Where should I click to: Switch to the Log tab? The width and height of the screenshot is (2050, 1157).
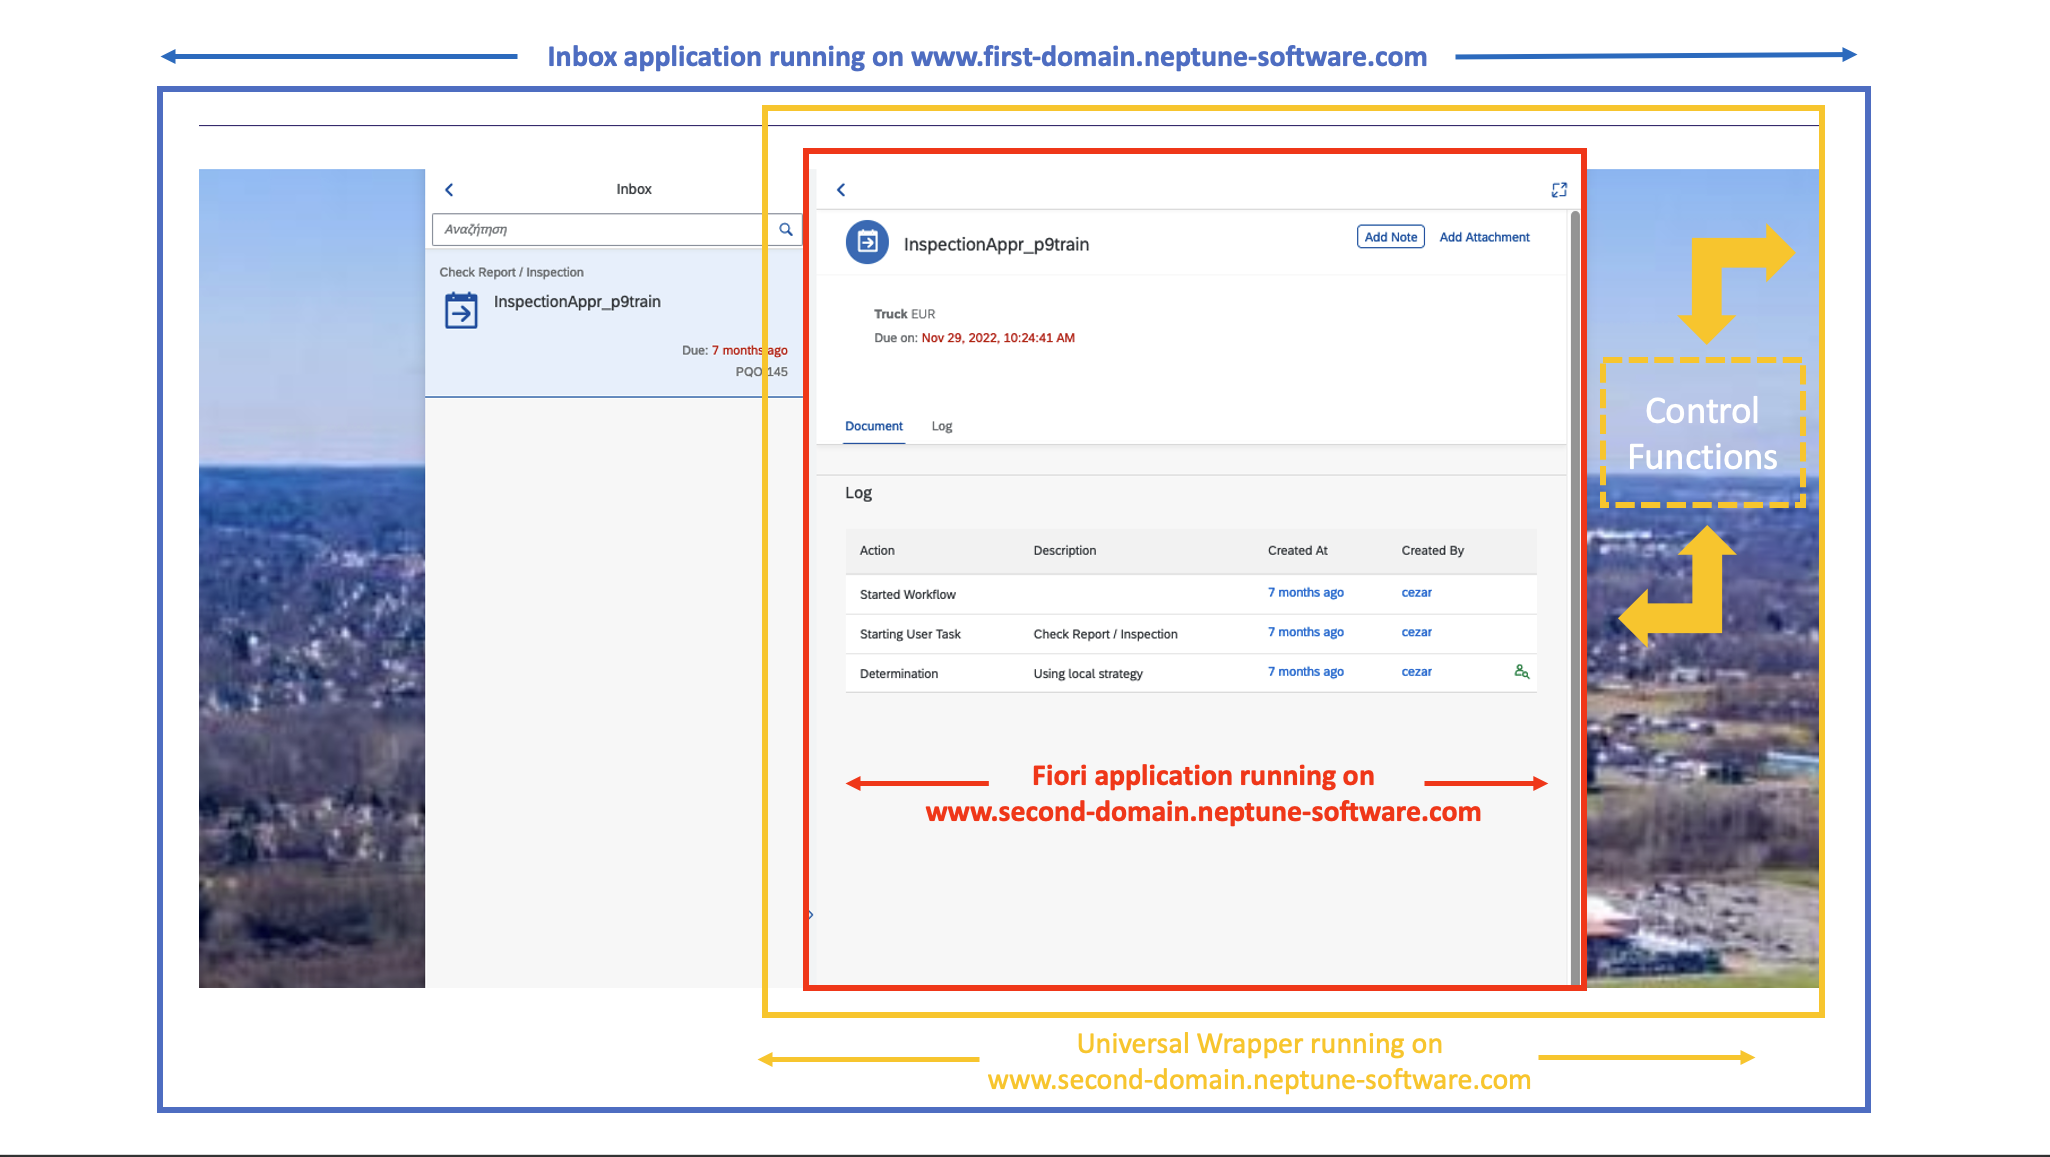coord(941,426)
